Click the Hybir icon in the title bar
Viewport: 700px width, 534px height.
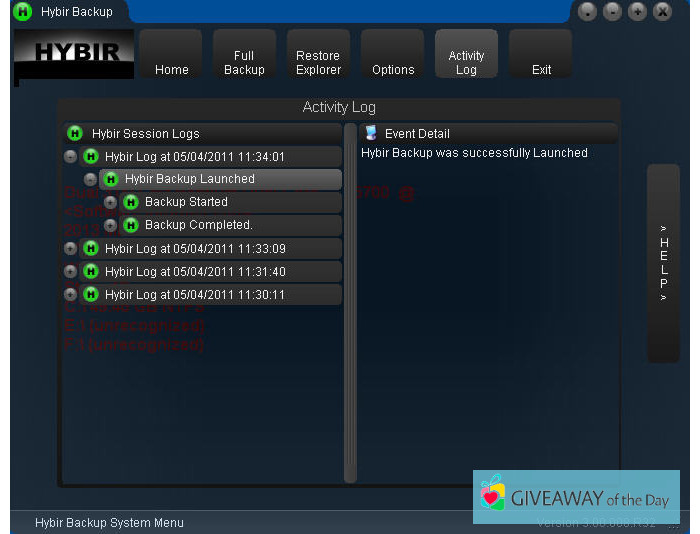click(x=22, y=12)
